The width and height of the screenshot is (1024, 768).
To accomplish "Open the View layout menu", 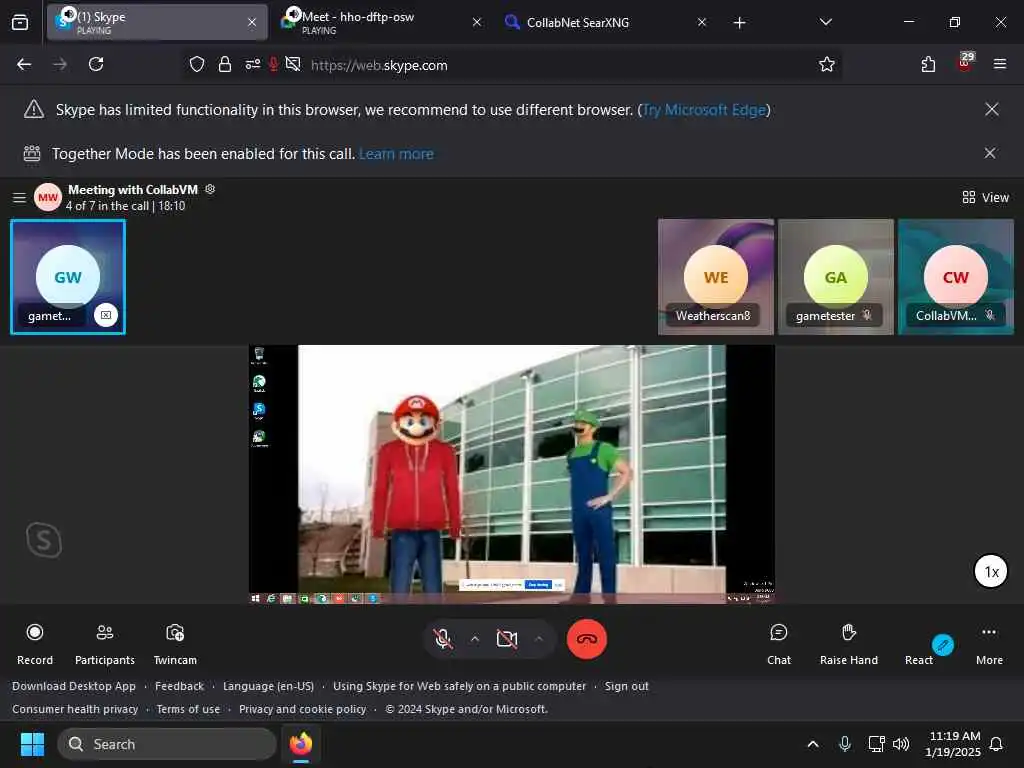I will tap(985, 197).
